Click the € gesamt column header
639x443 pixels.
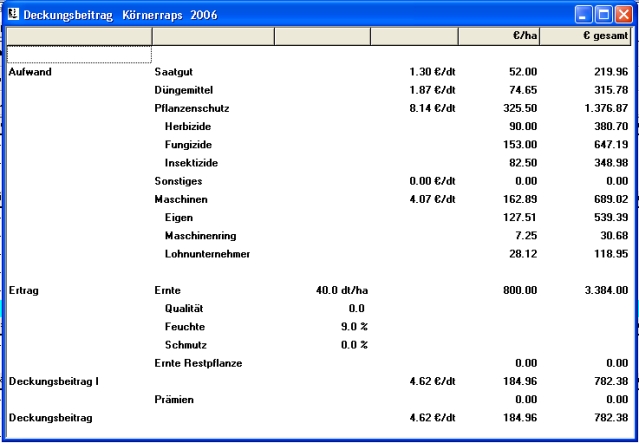586,36
